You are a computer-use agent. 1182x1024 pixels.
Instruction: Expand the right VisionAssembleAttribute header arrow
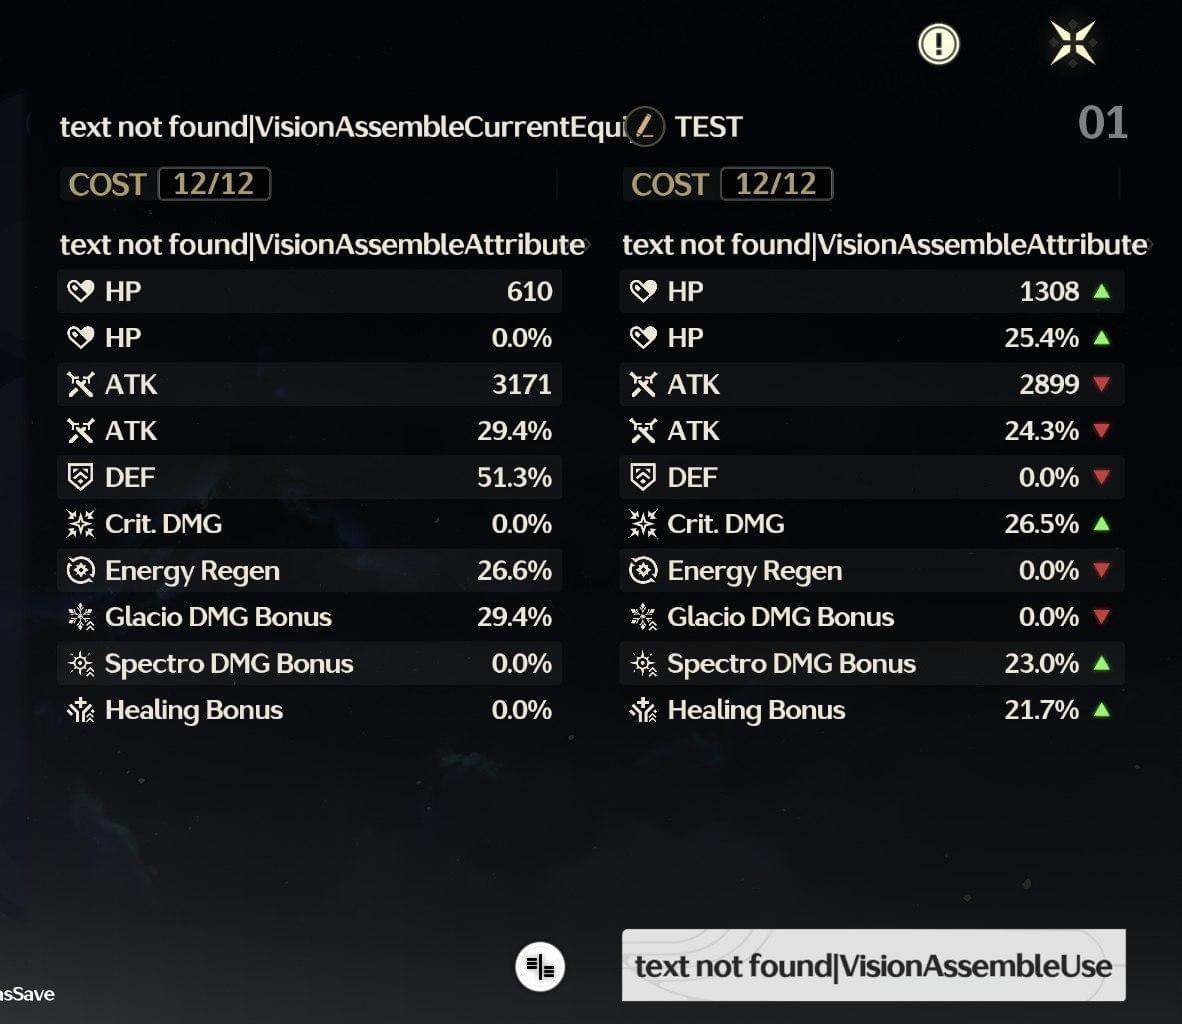pos(1150,245)
